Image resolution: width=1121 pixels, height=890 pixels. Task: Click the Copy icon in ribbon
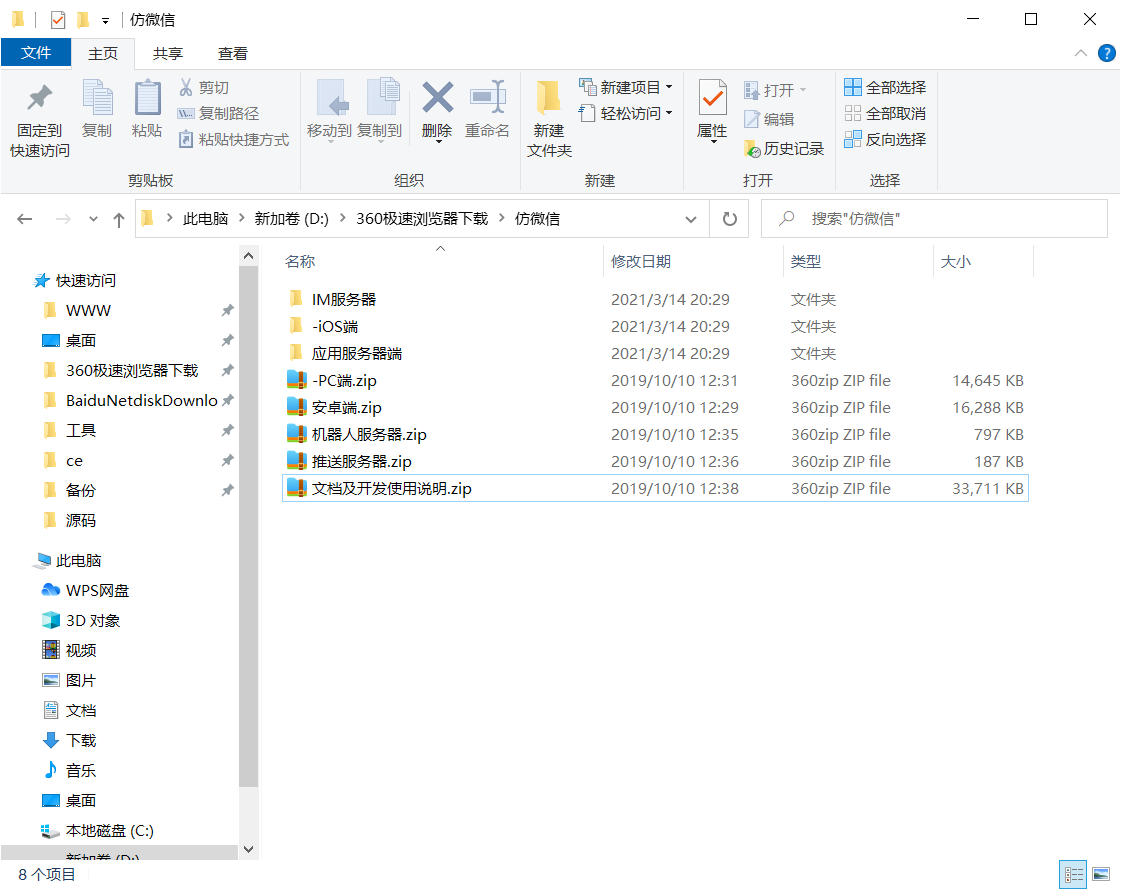(97, 97)
